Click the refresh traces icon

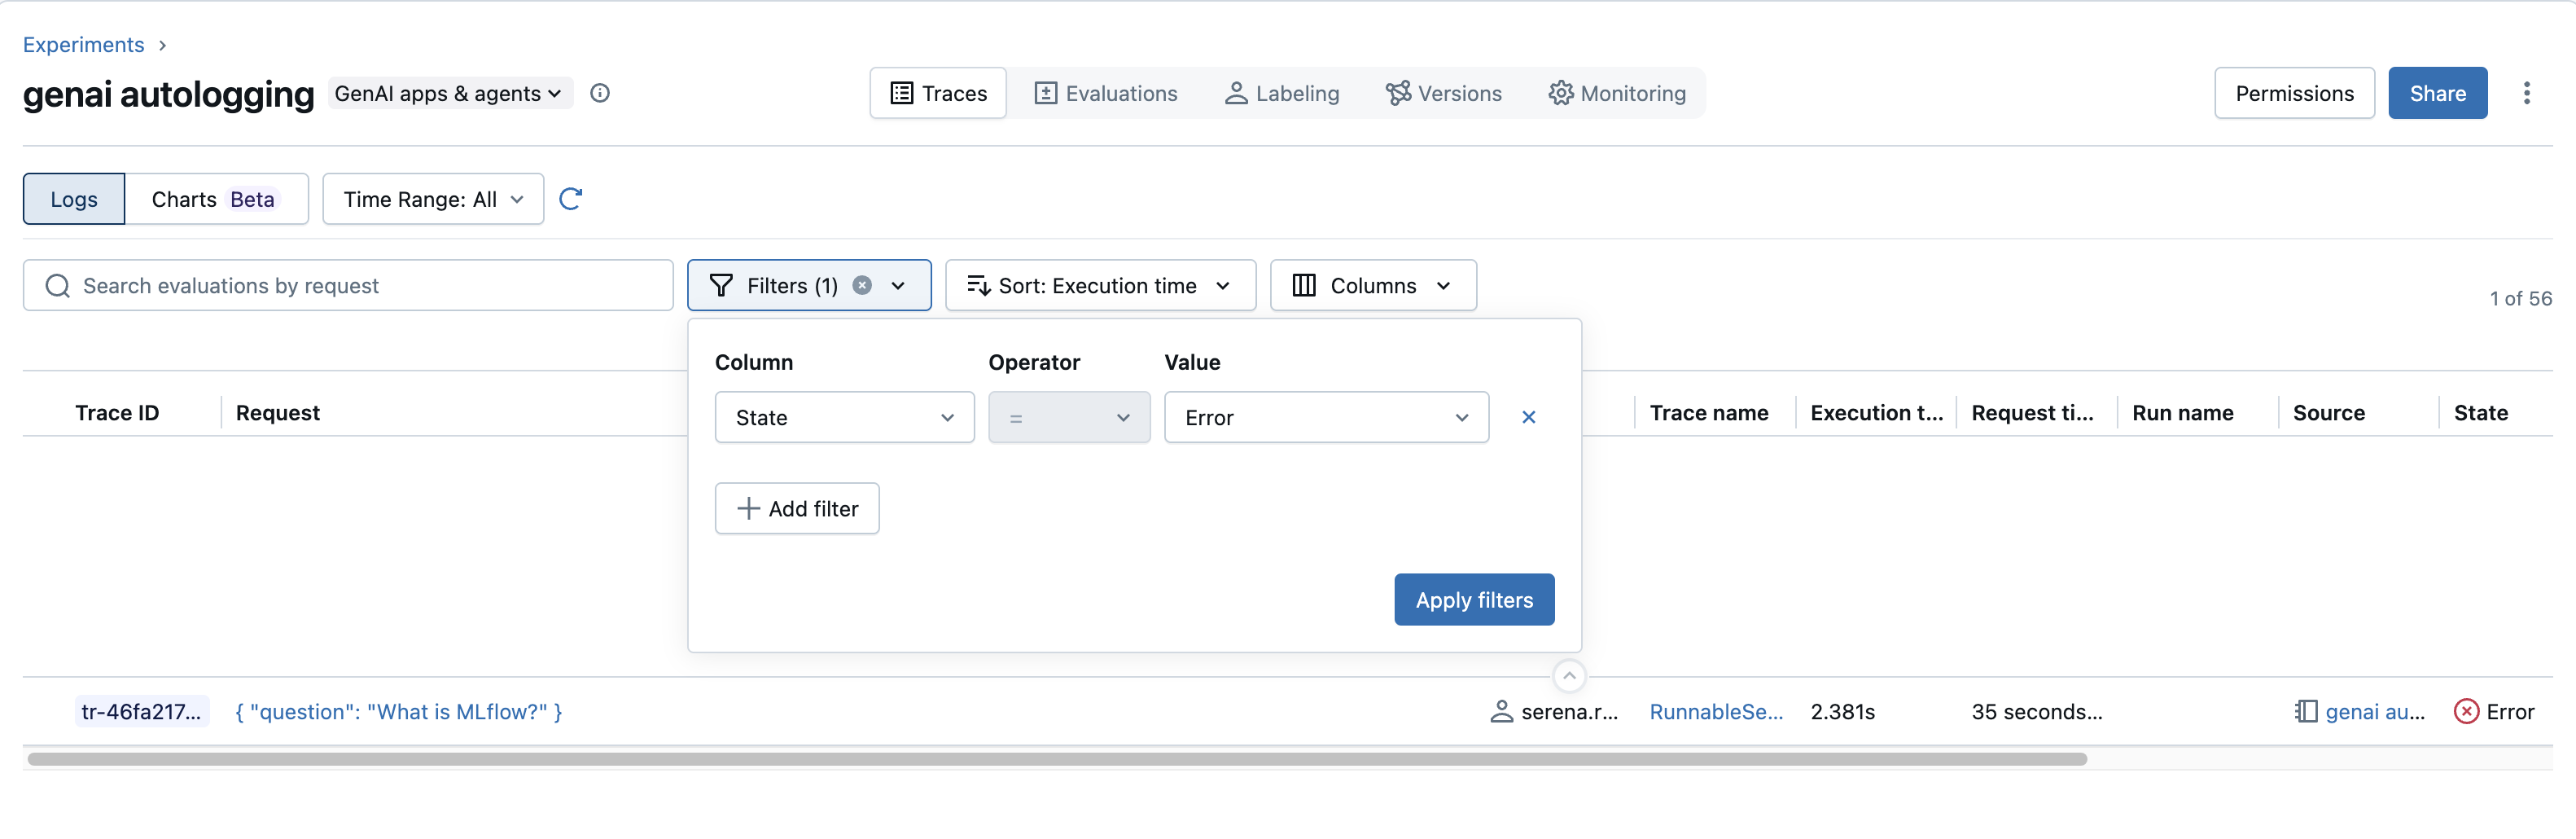570,199
